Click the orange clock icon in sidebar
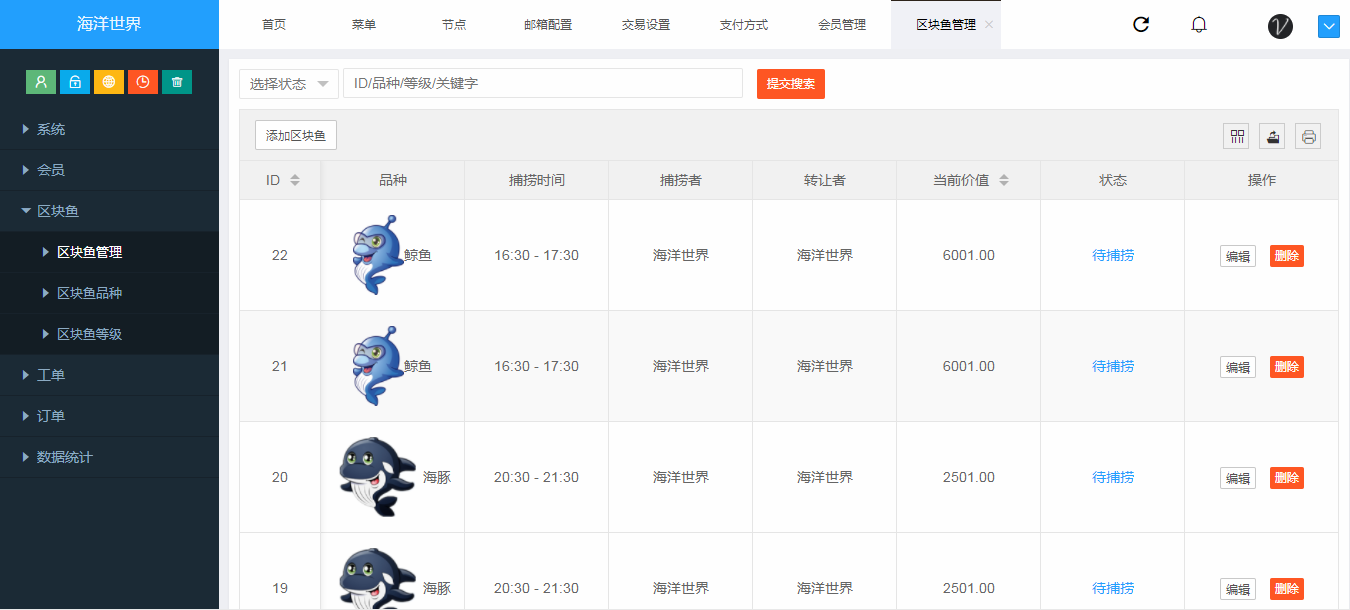 pos(143,82)
